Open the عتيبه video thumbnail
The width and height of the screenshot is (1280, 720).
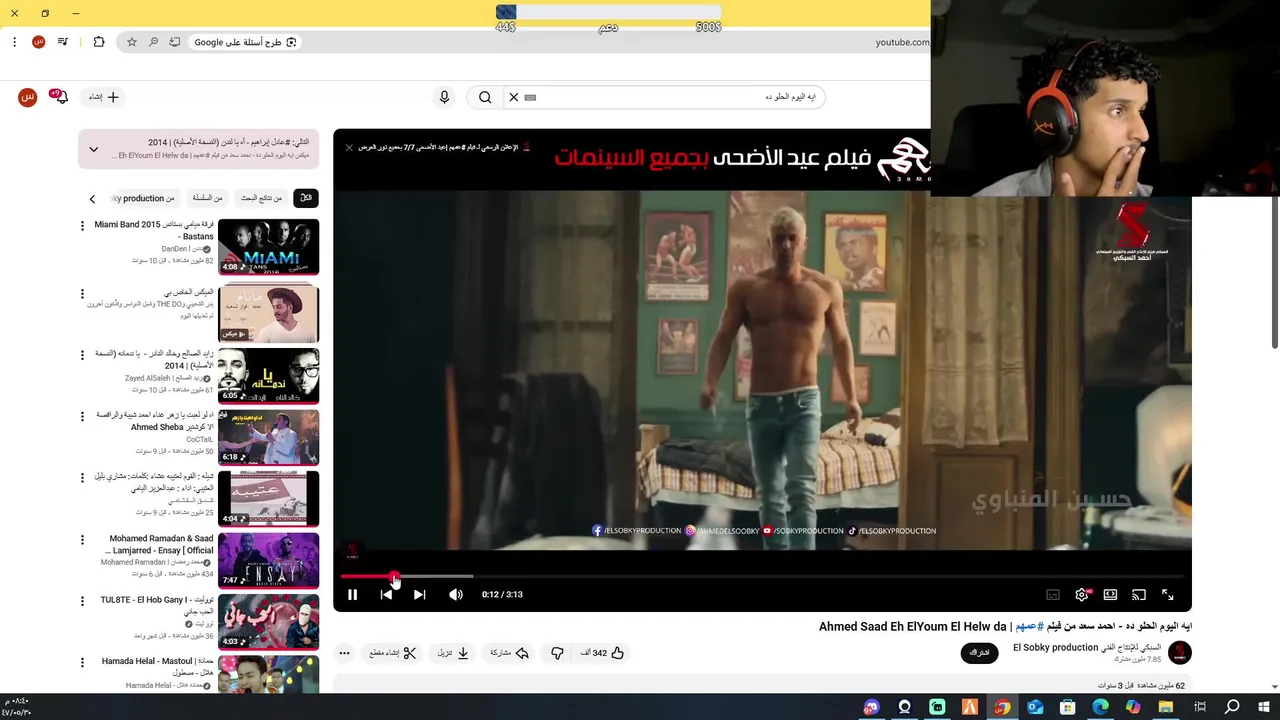click(x=268, y=498)
